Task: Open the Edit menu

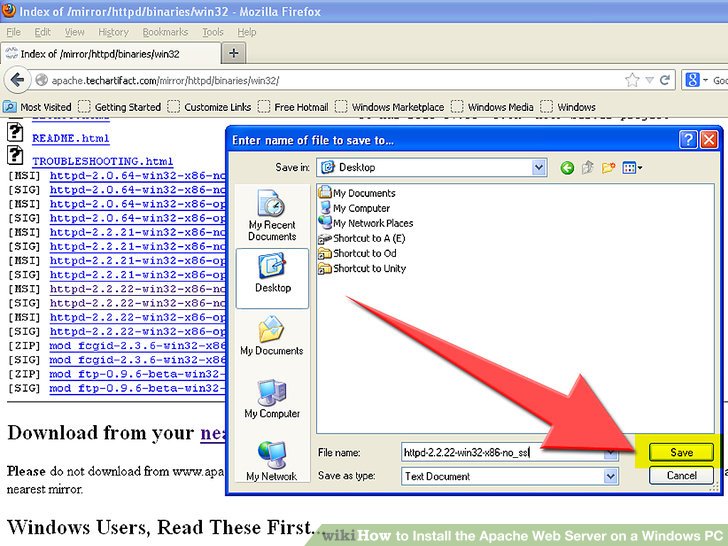Action: tap(42, 32)
